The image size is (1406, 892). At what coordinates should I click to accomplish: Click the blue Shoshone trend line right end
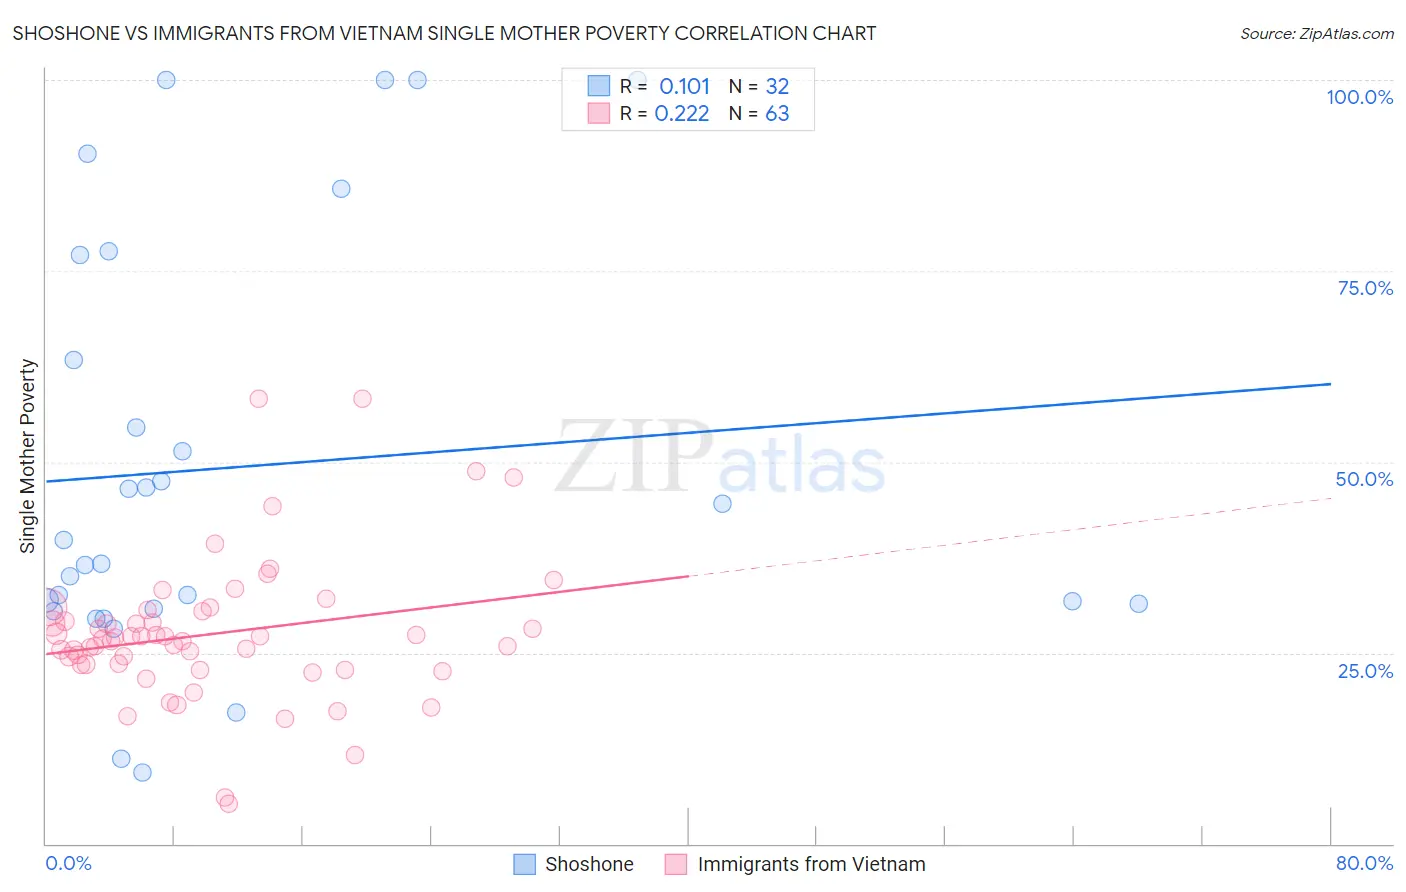1329,384
